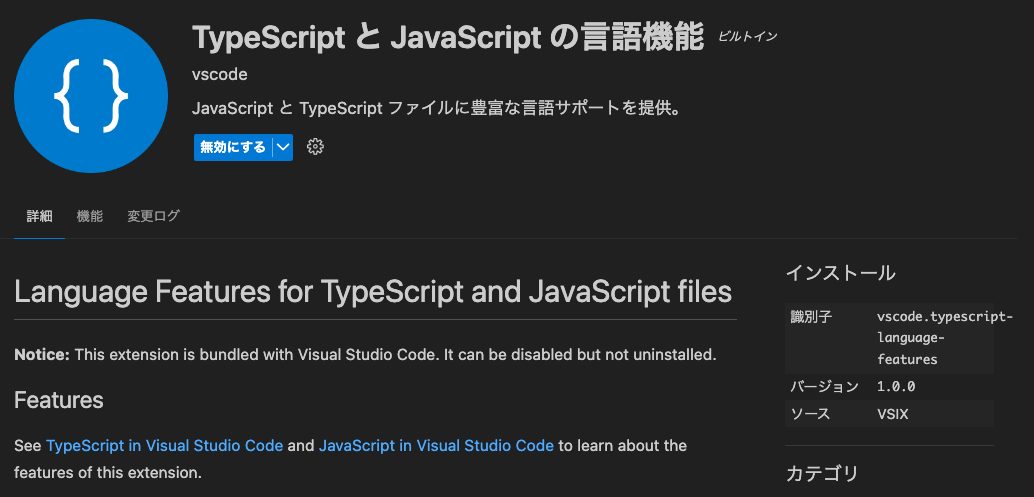Click the インストール section heading

click(840, 273)
